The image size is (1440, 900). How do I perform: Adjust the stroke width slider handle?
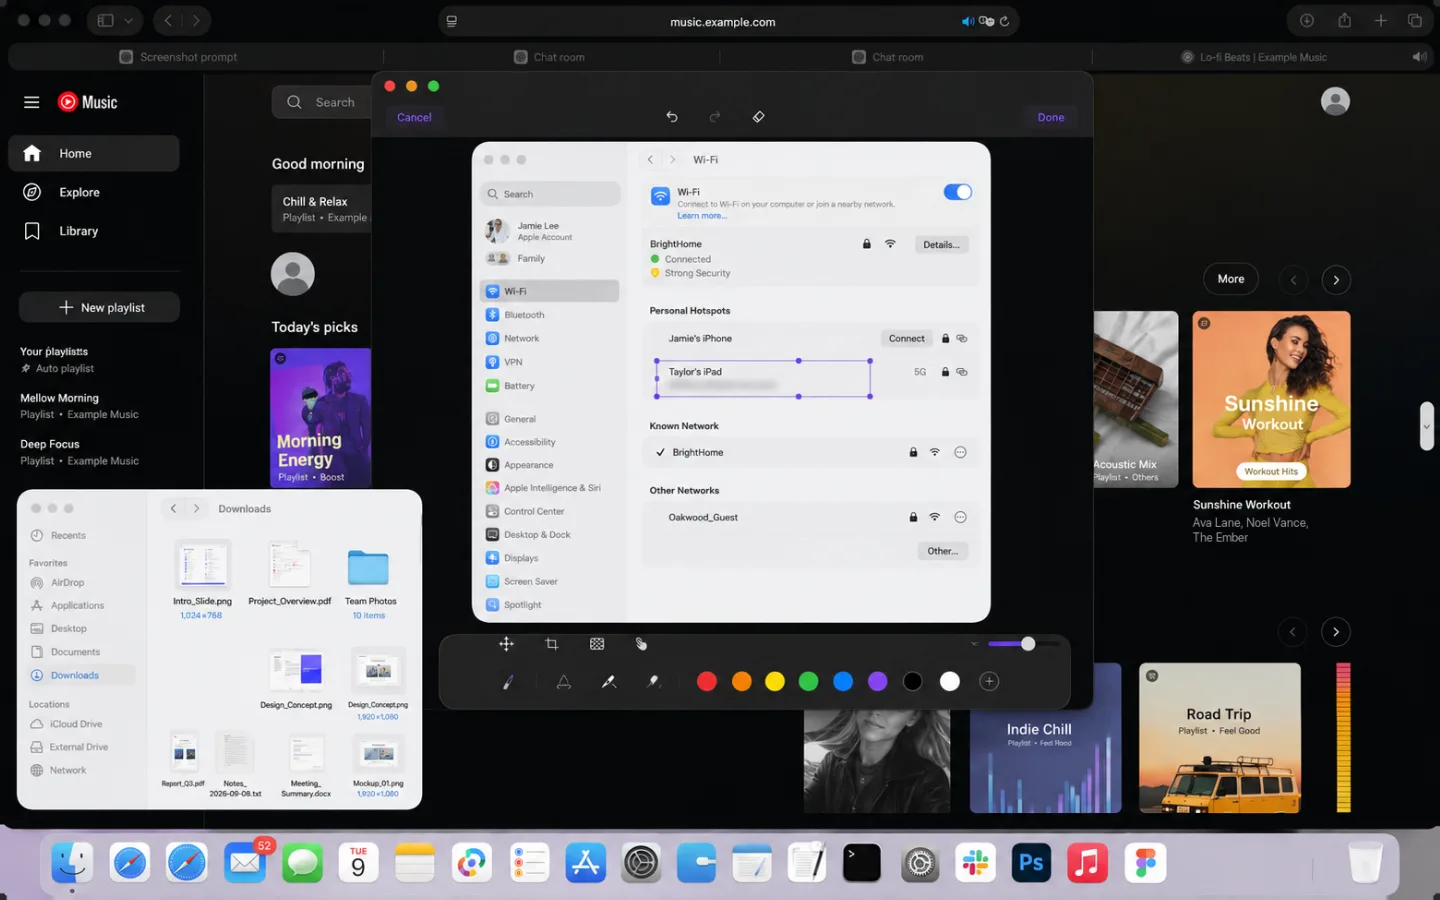click(x=1028, y=644)
